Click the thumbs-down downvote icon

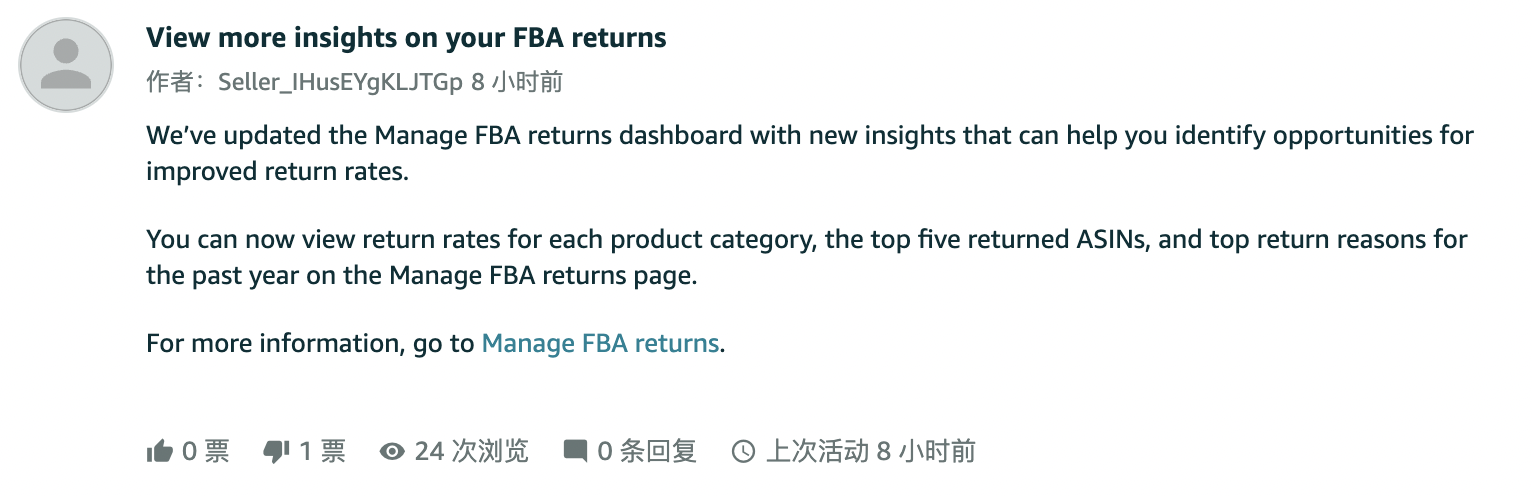tap(275, 452)
